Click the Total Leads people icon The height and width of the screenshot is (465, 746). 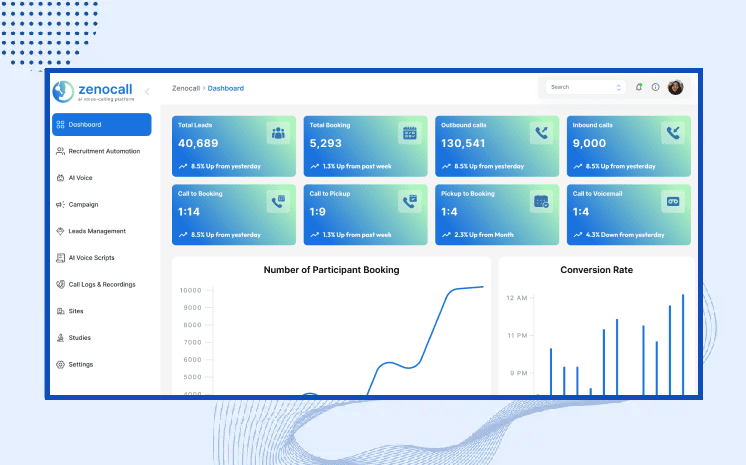tap(278, 133)
